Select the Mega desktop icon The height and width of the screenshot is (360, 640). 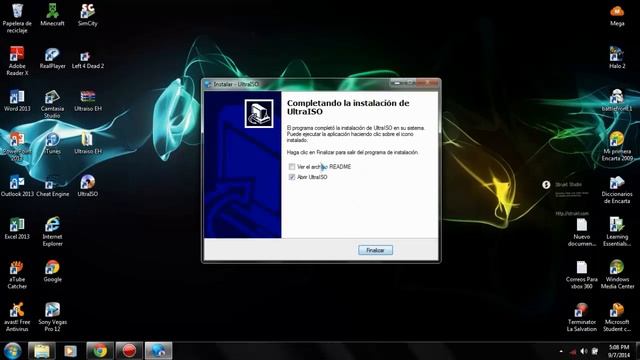coord(617,16)
